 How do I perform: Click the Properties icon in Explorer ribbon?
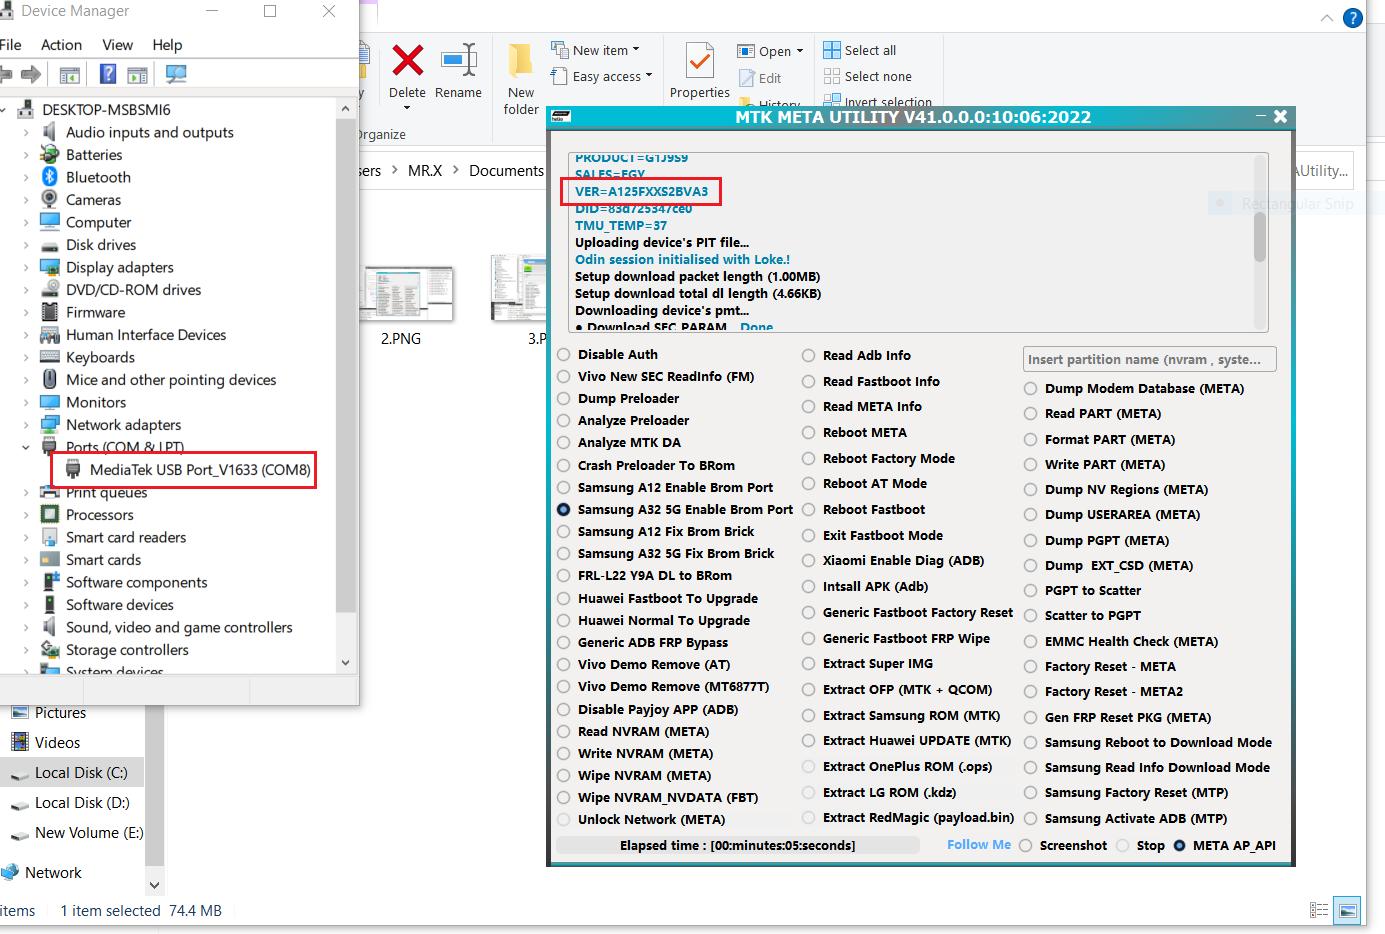tap(700, 61)
